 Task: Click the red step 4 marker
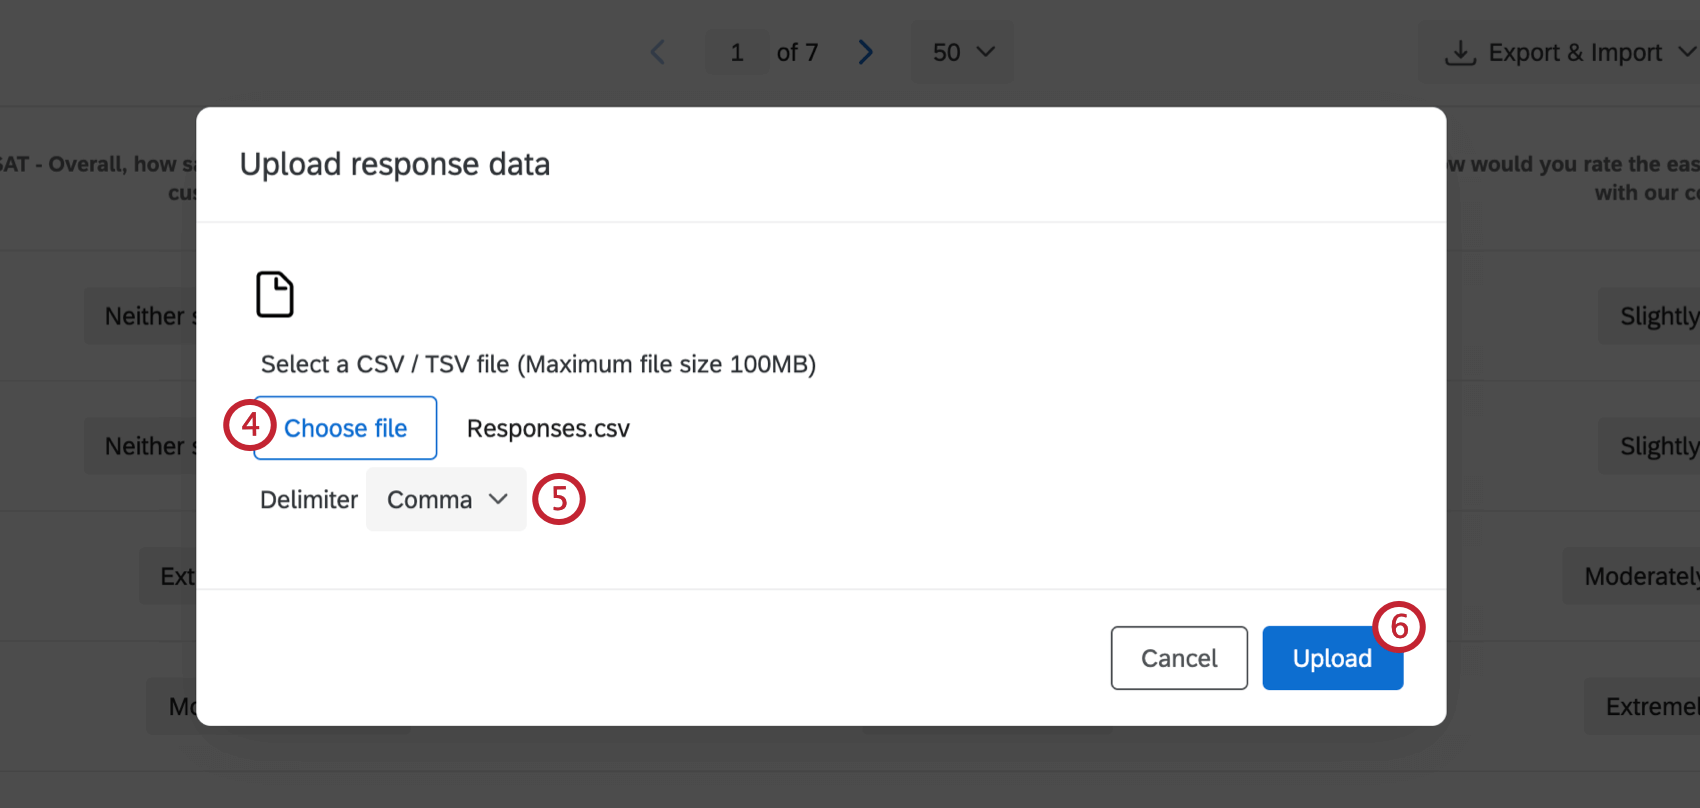[249, 425]
